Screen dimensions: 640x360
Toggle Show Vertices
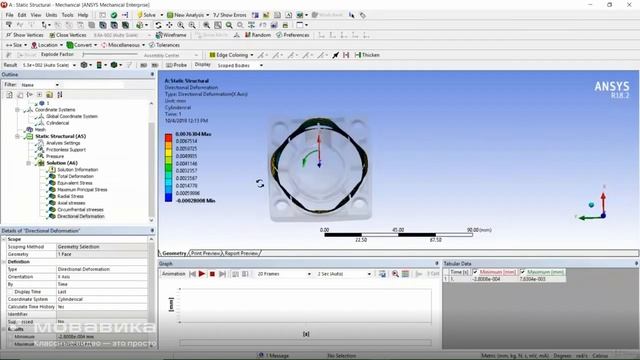click(x=25, y=35)
